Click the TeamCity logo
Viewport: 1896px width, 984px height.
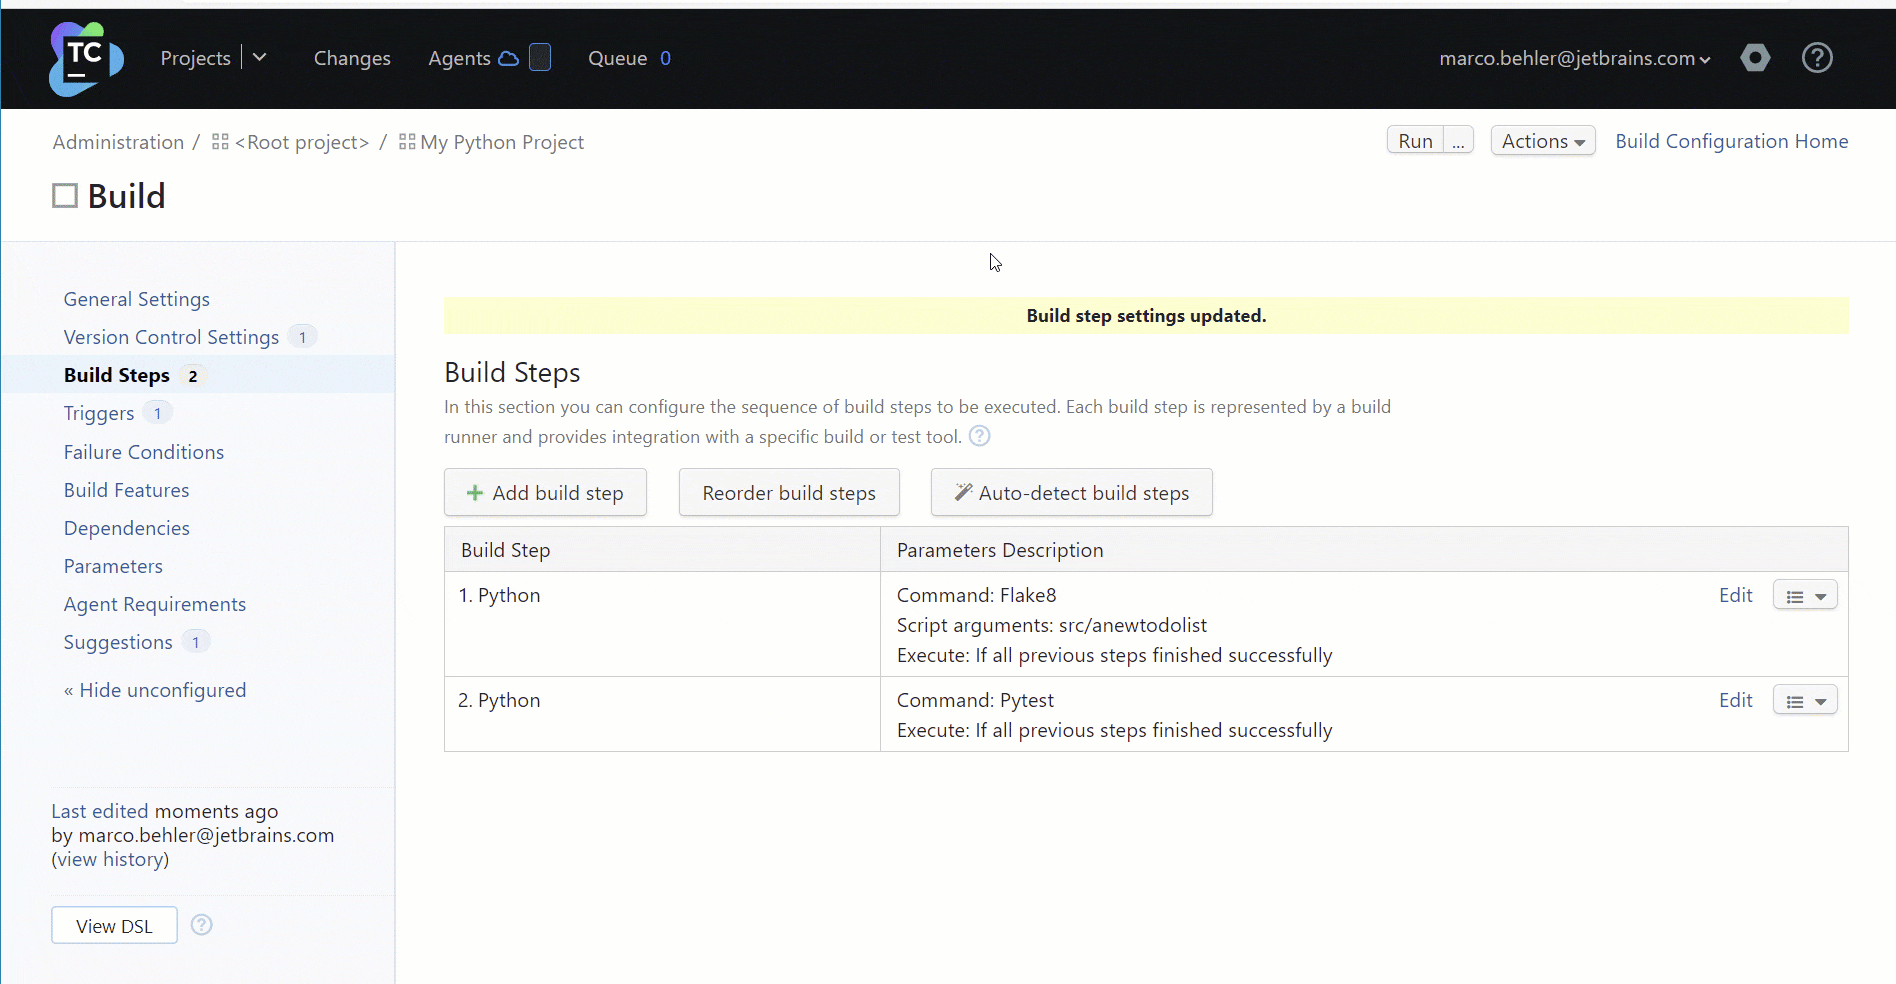(x=84, y=58)
